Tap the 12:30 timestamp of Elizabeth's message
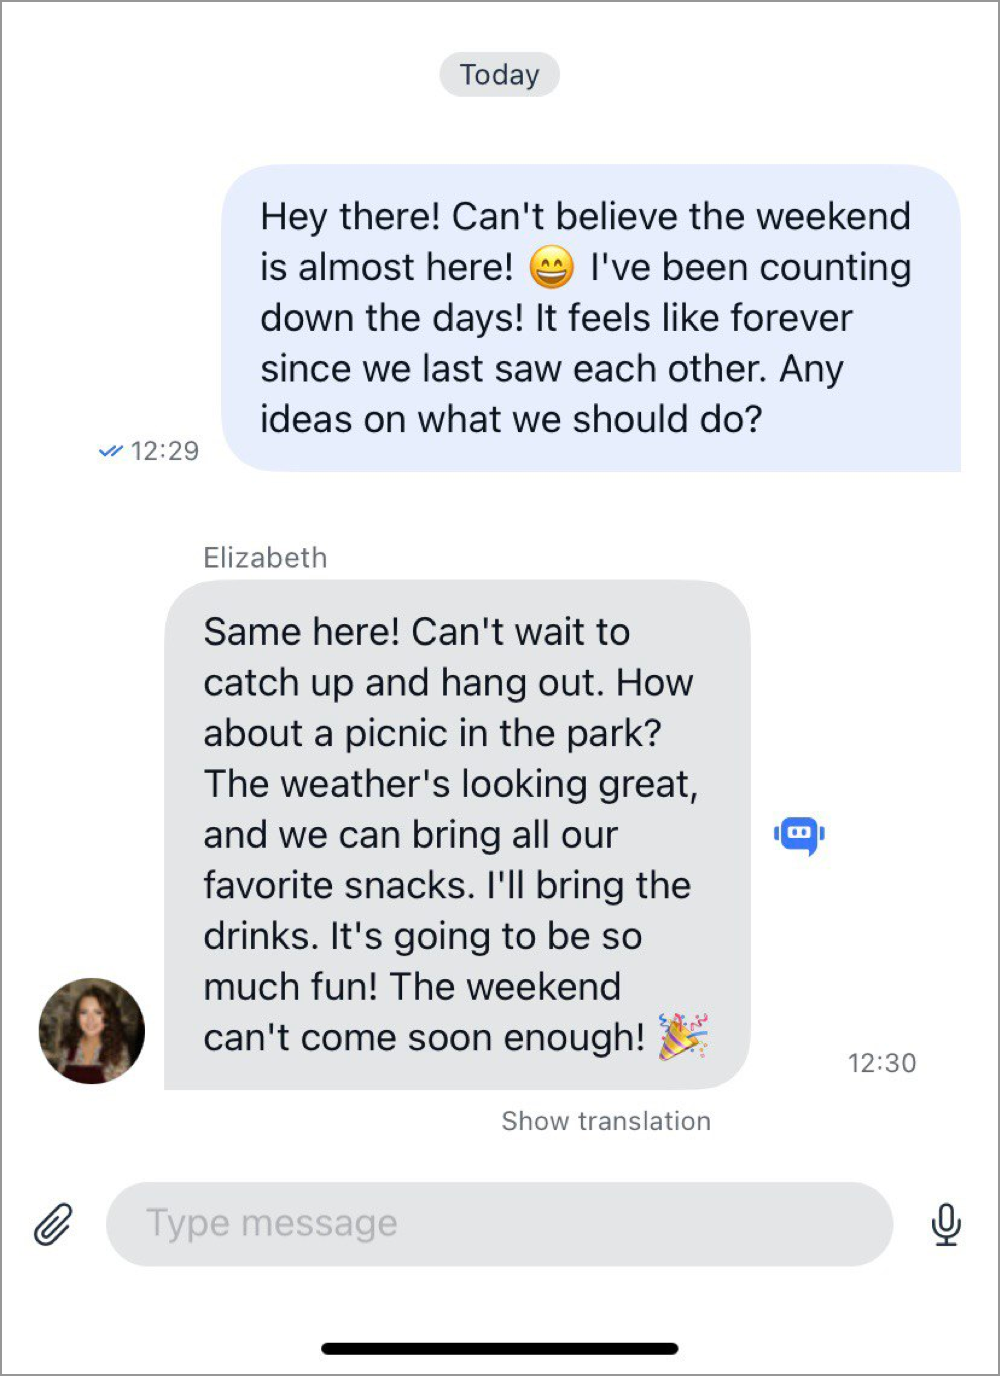 point(881,1063)
